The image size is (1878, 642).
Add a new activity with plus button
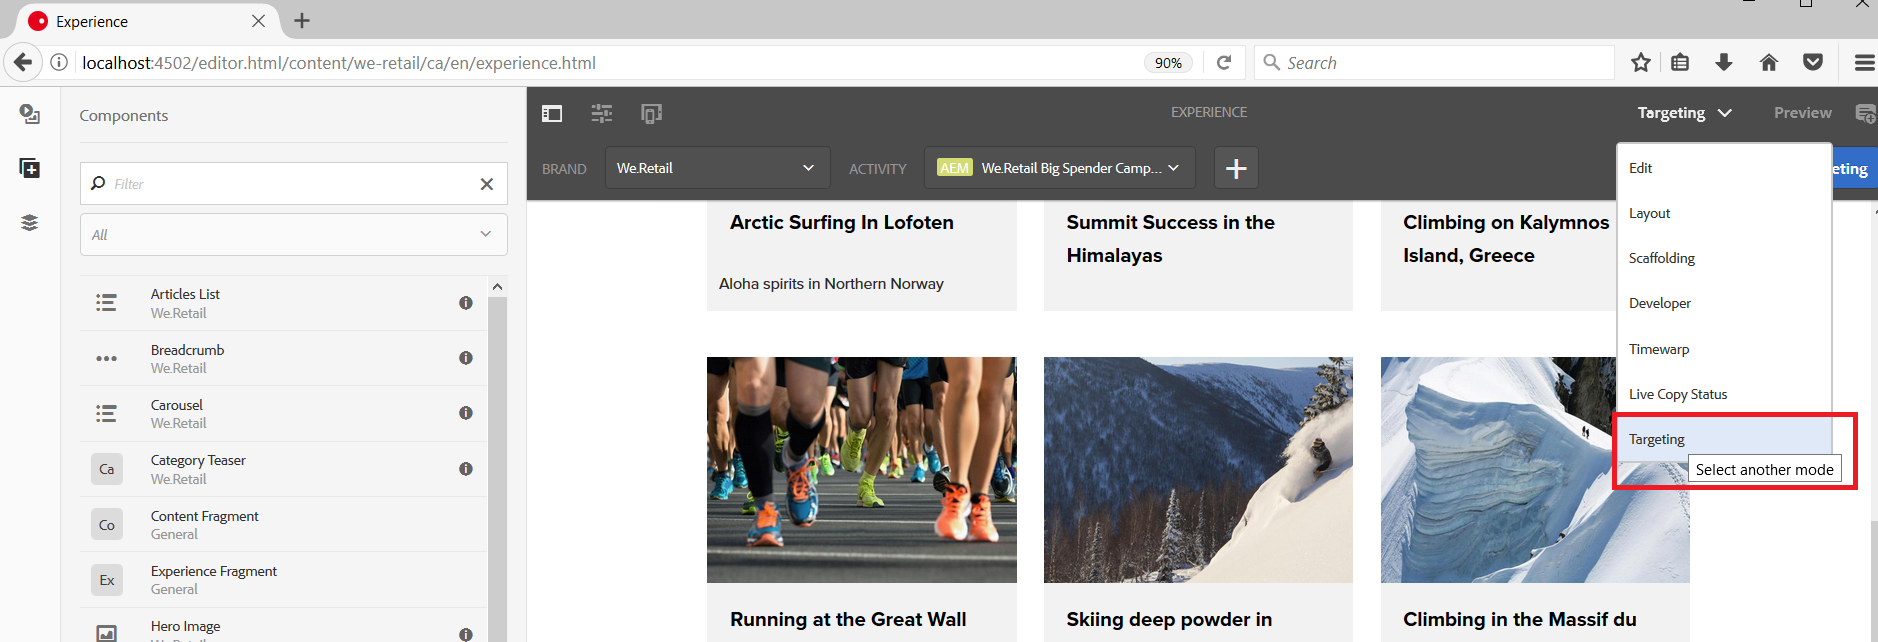click(1236, 168)
